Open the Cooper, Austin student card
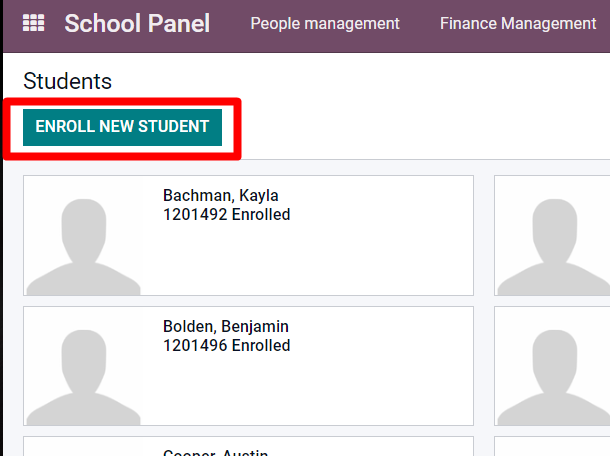 tap(248, 446)
